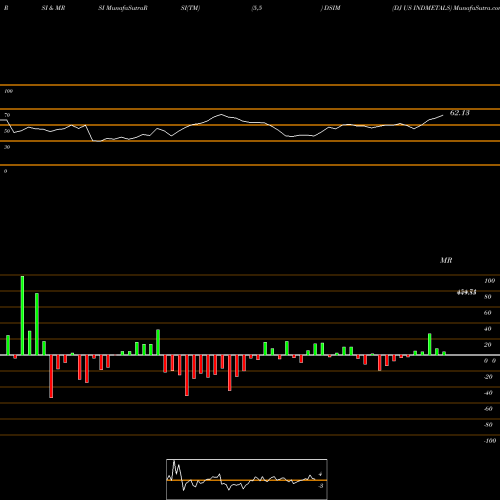500x500 pixels.
Task: Click the RSI axis label 100
Action: point(8,91)
